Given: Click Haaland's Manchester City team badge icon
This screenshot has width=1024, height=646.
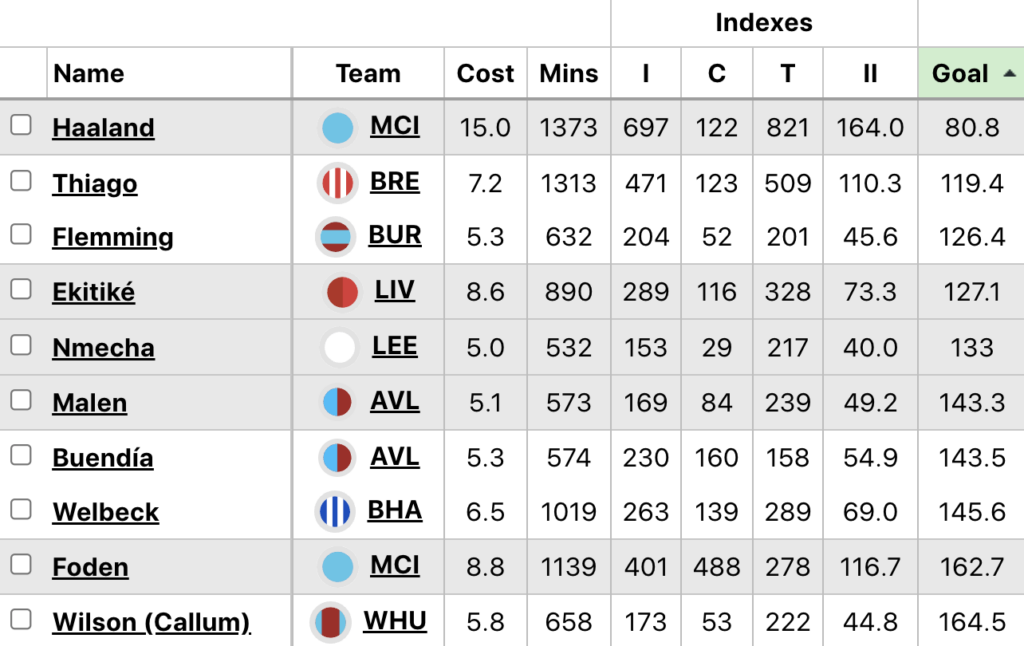Looking at the screenshot, I should pyautogui.click(x=338, y=128).
